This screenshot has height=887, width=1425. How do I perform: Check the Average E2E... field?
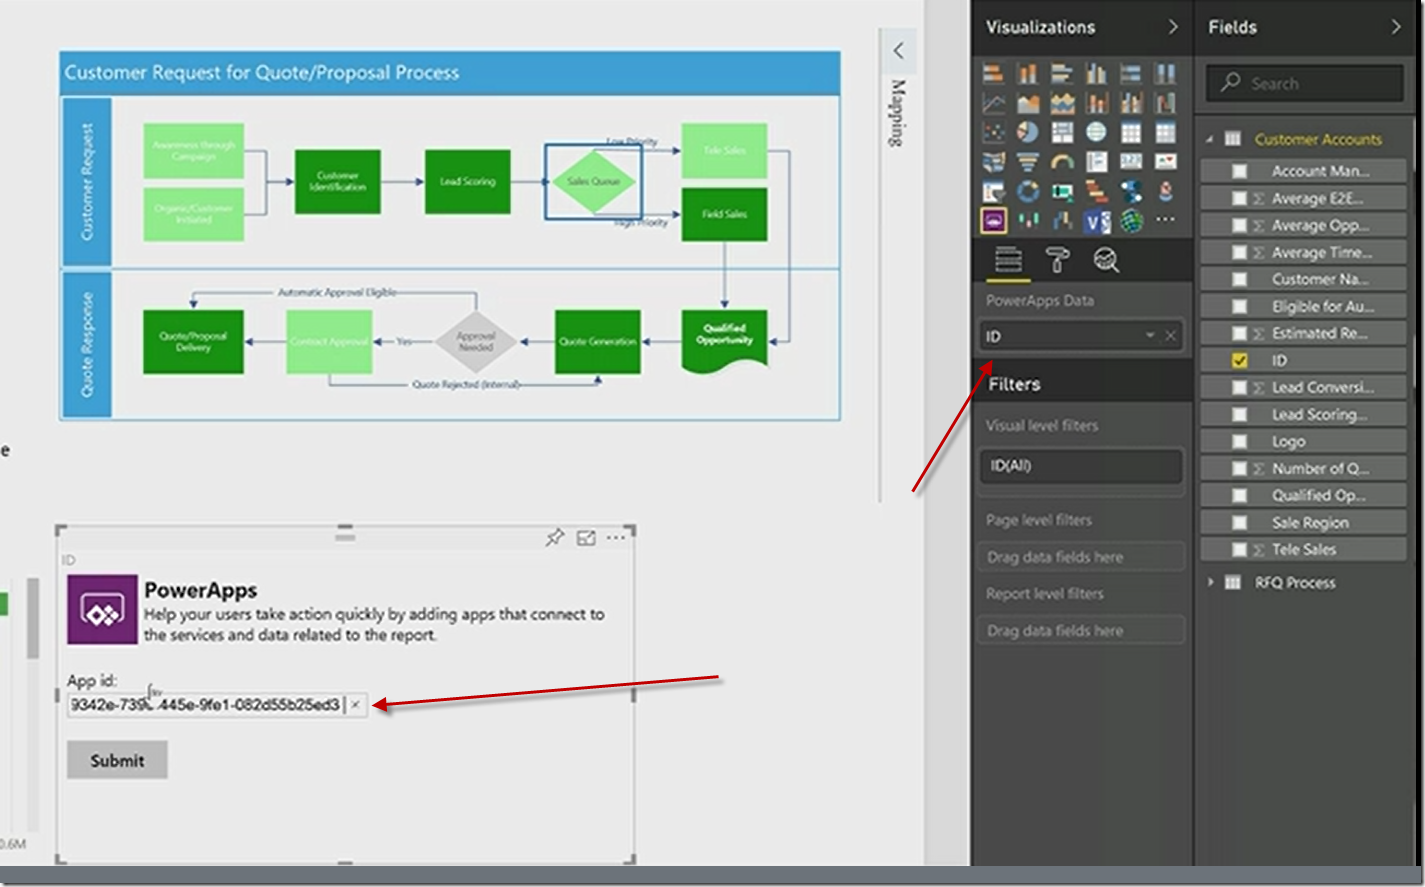pyautogui.click(x=1239, y=198)
